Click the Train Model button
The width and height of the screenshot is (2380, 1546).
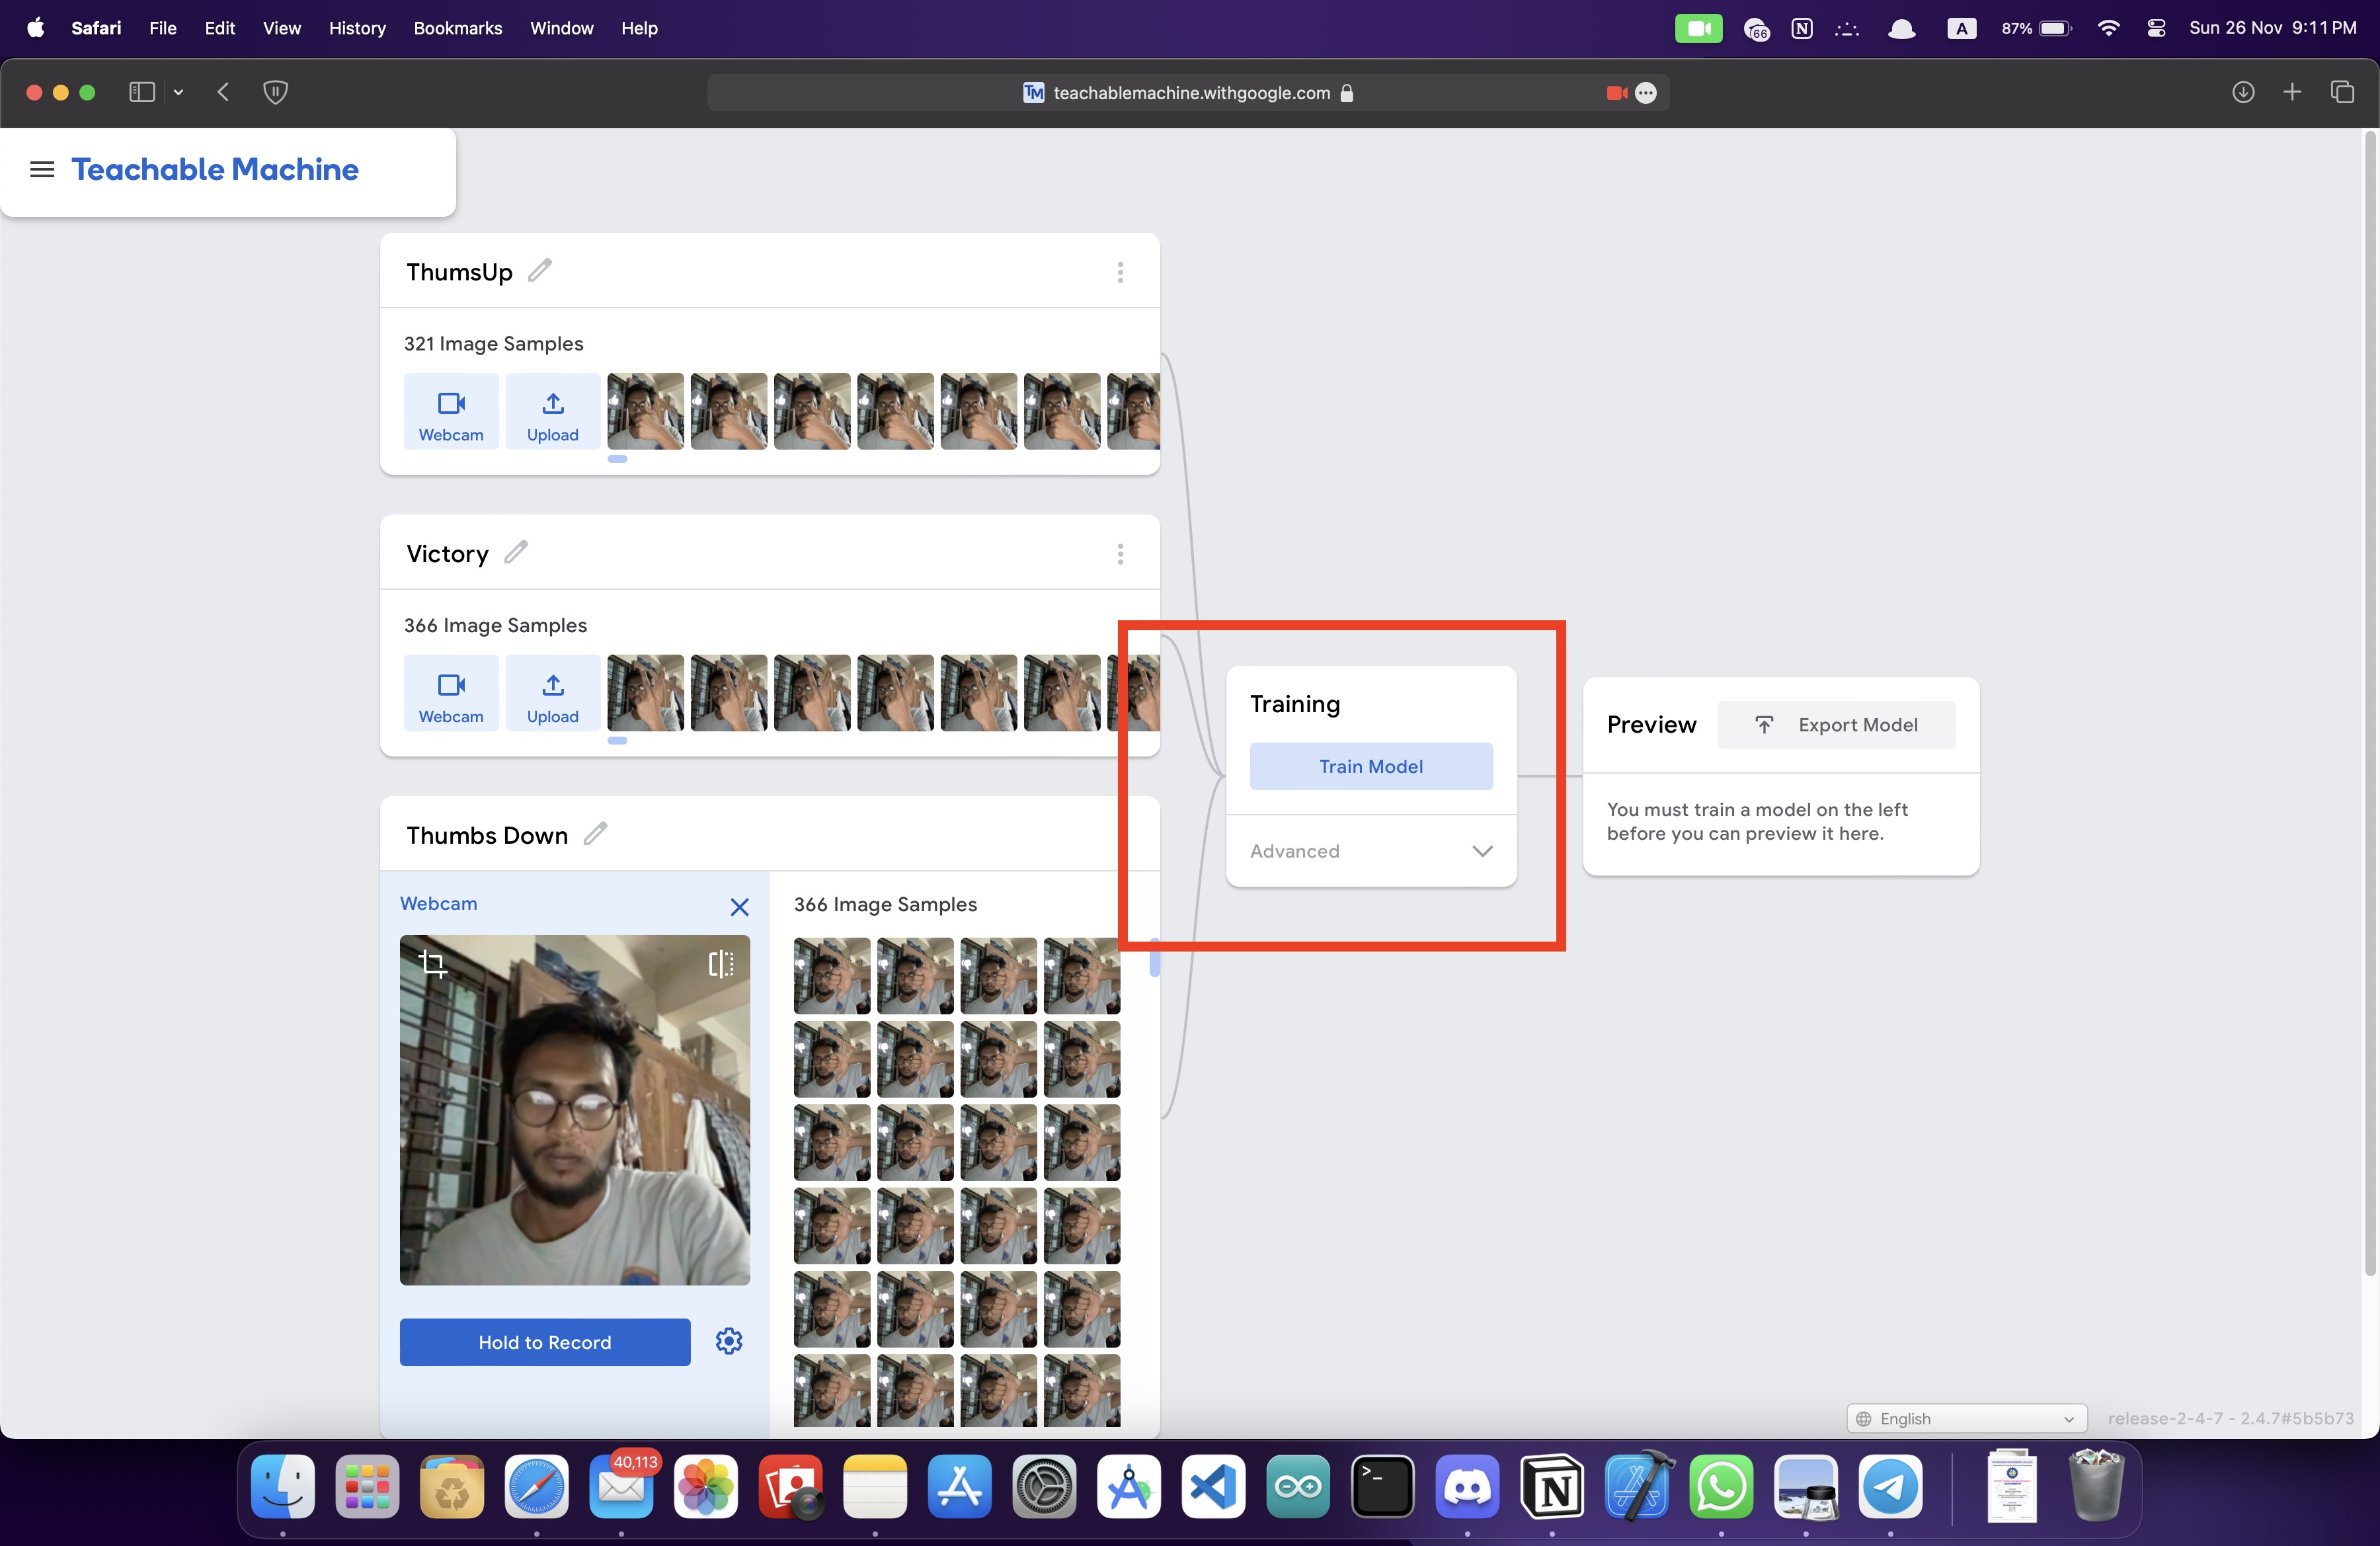[1371, 766]
